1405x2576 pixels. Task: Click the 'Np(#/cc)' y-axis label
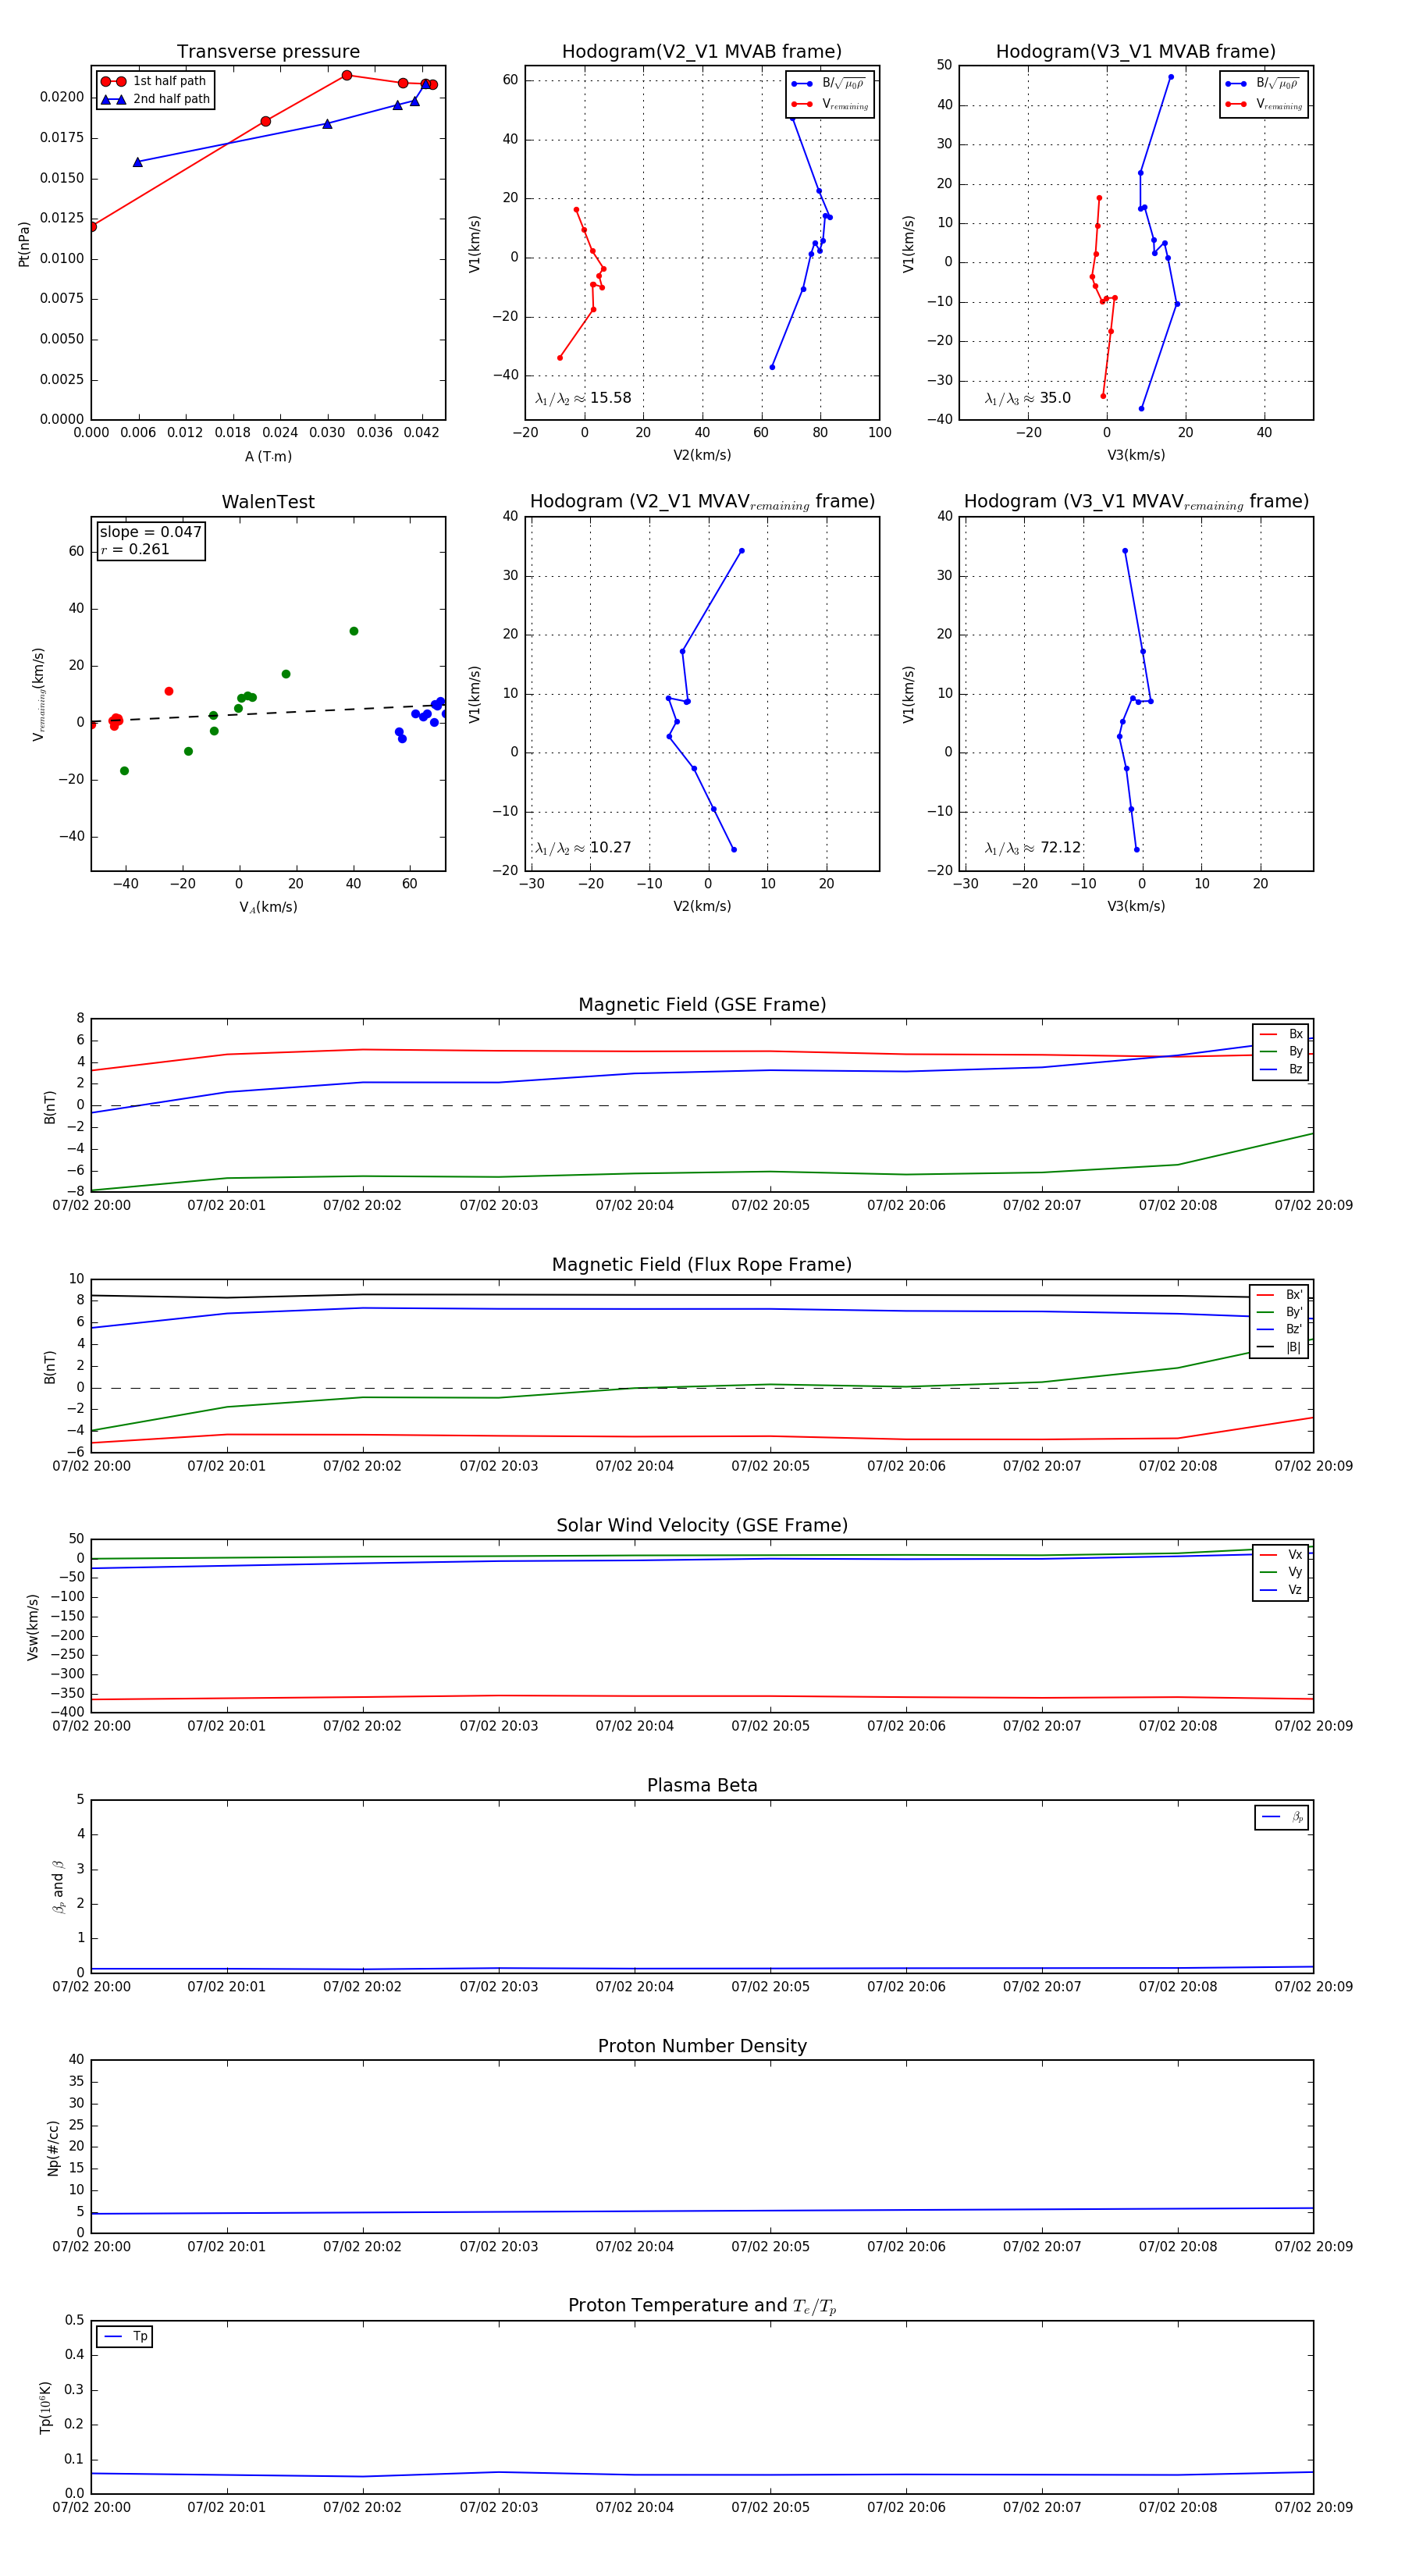tap(53, 2147)
